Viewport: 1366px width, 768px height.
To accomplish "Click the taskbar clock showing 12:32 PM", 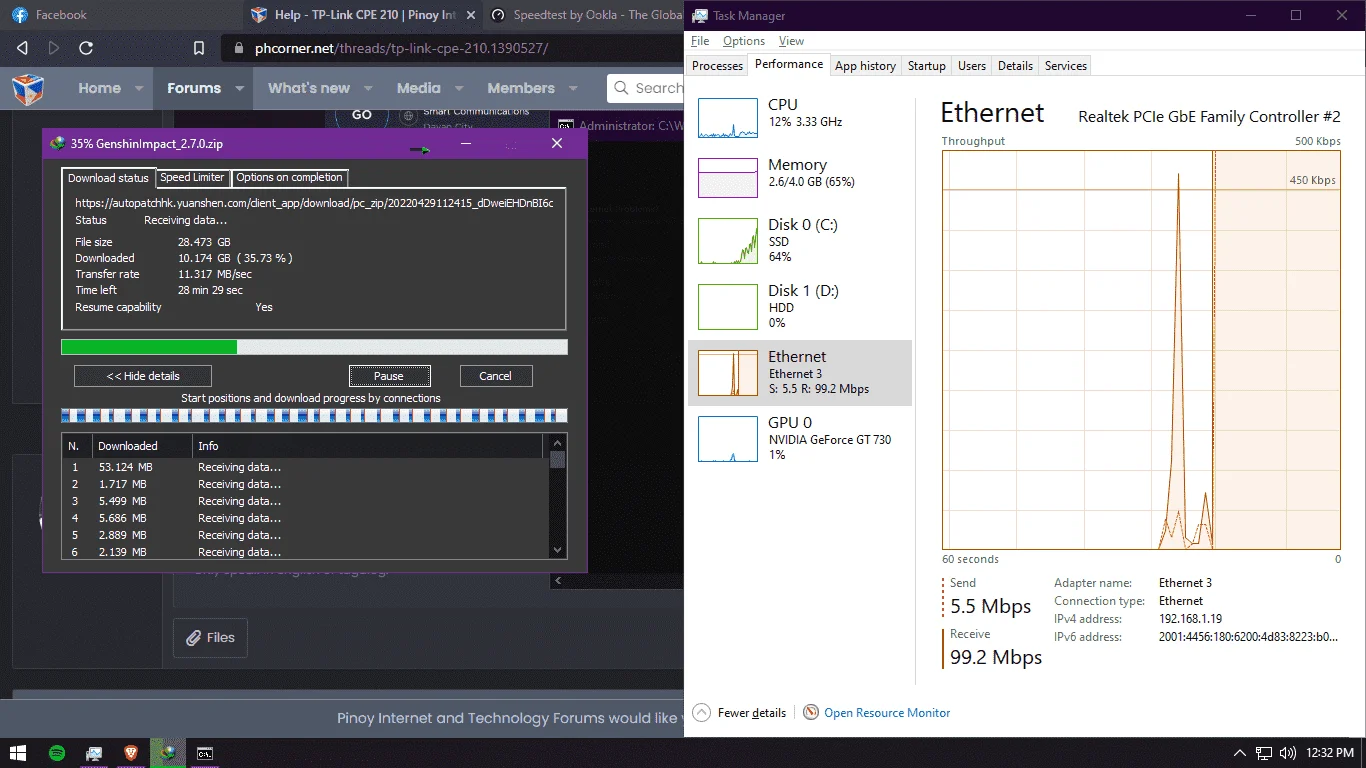I will pyautogui.click(x=1329, y=753).
